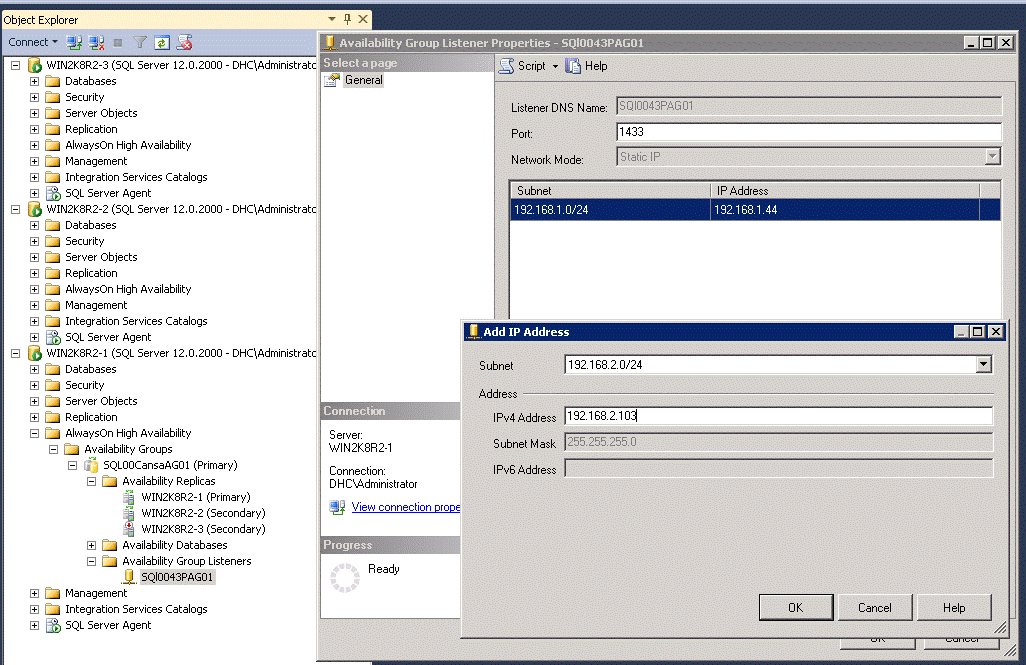Click the Disconnect server icon
1026x665 pixels.
click(x=94, y=42)
